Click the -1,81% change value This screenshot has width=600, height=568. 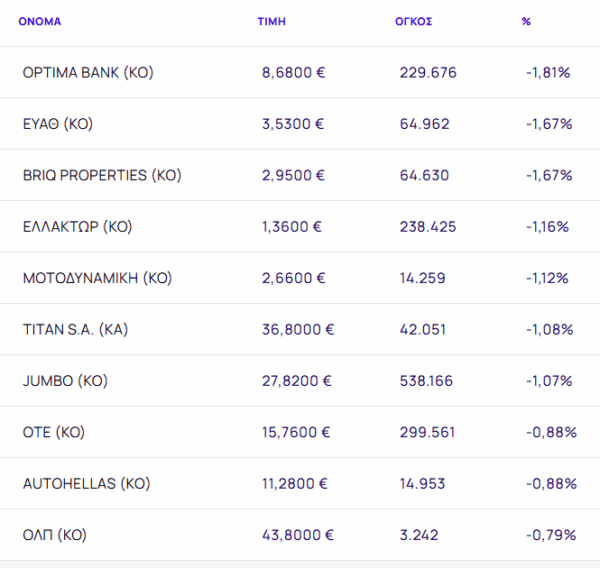(548, 73)
